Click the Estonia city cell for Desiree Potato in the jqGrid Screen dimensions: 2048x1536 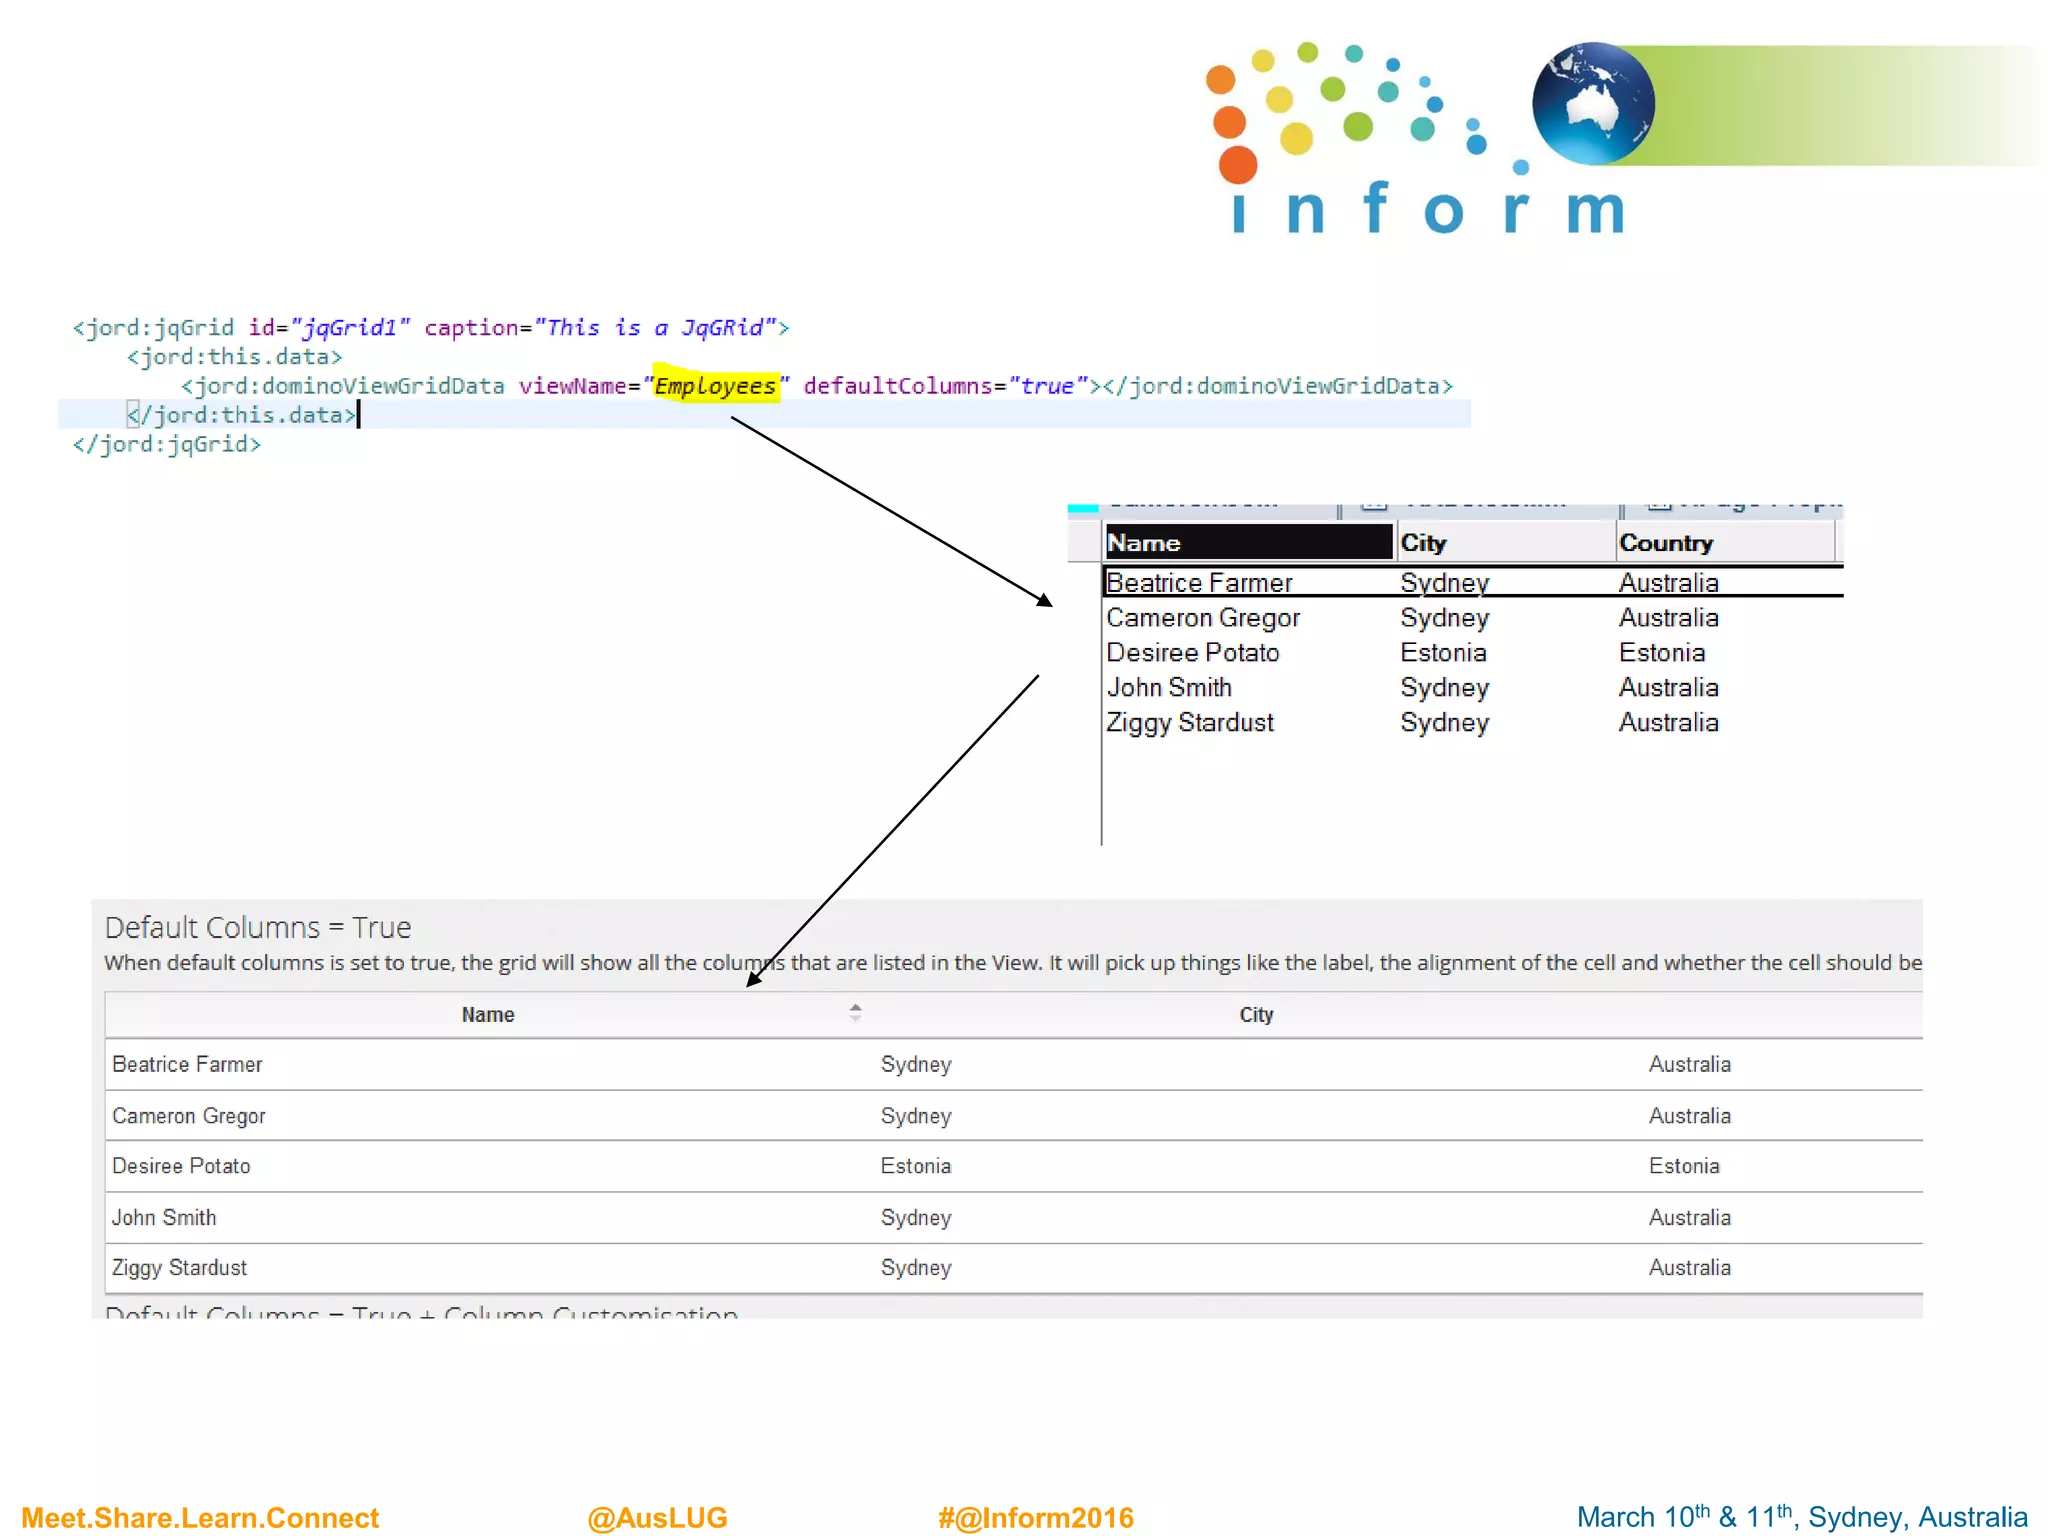pyautogui.click(x=915, y=1166)
